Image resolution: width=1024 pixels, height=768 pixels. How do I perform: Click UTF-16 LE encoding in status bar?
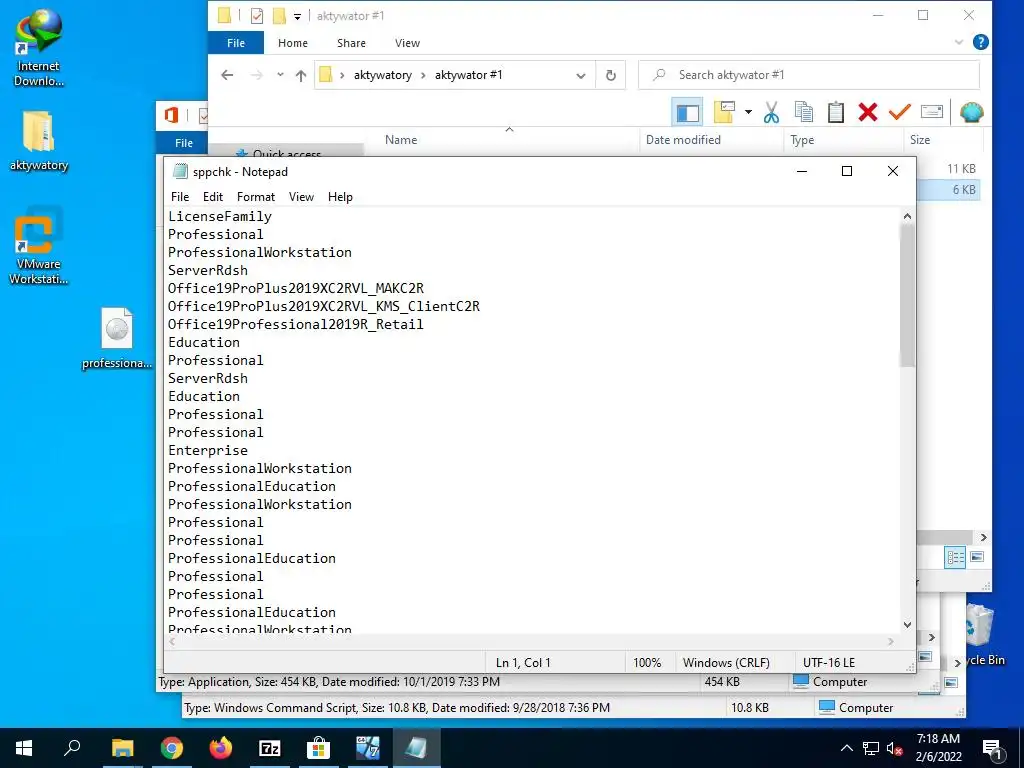pos(829,662)
